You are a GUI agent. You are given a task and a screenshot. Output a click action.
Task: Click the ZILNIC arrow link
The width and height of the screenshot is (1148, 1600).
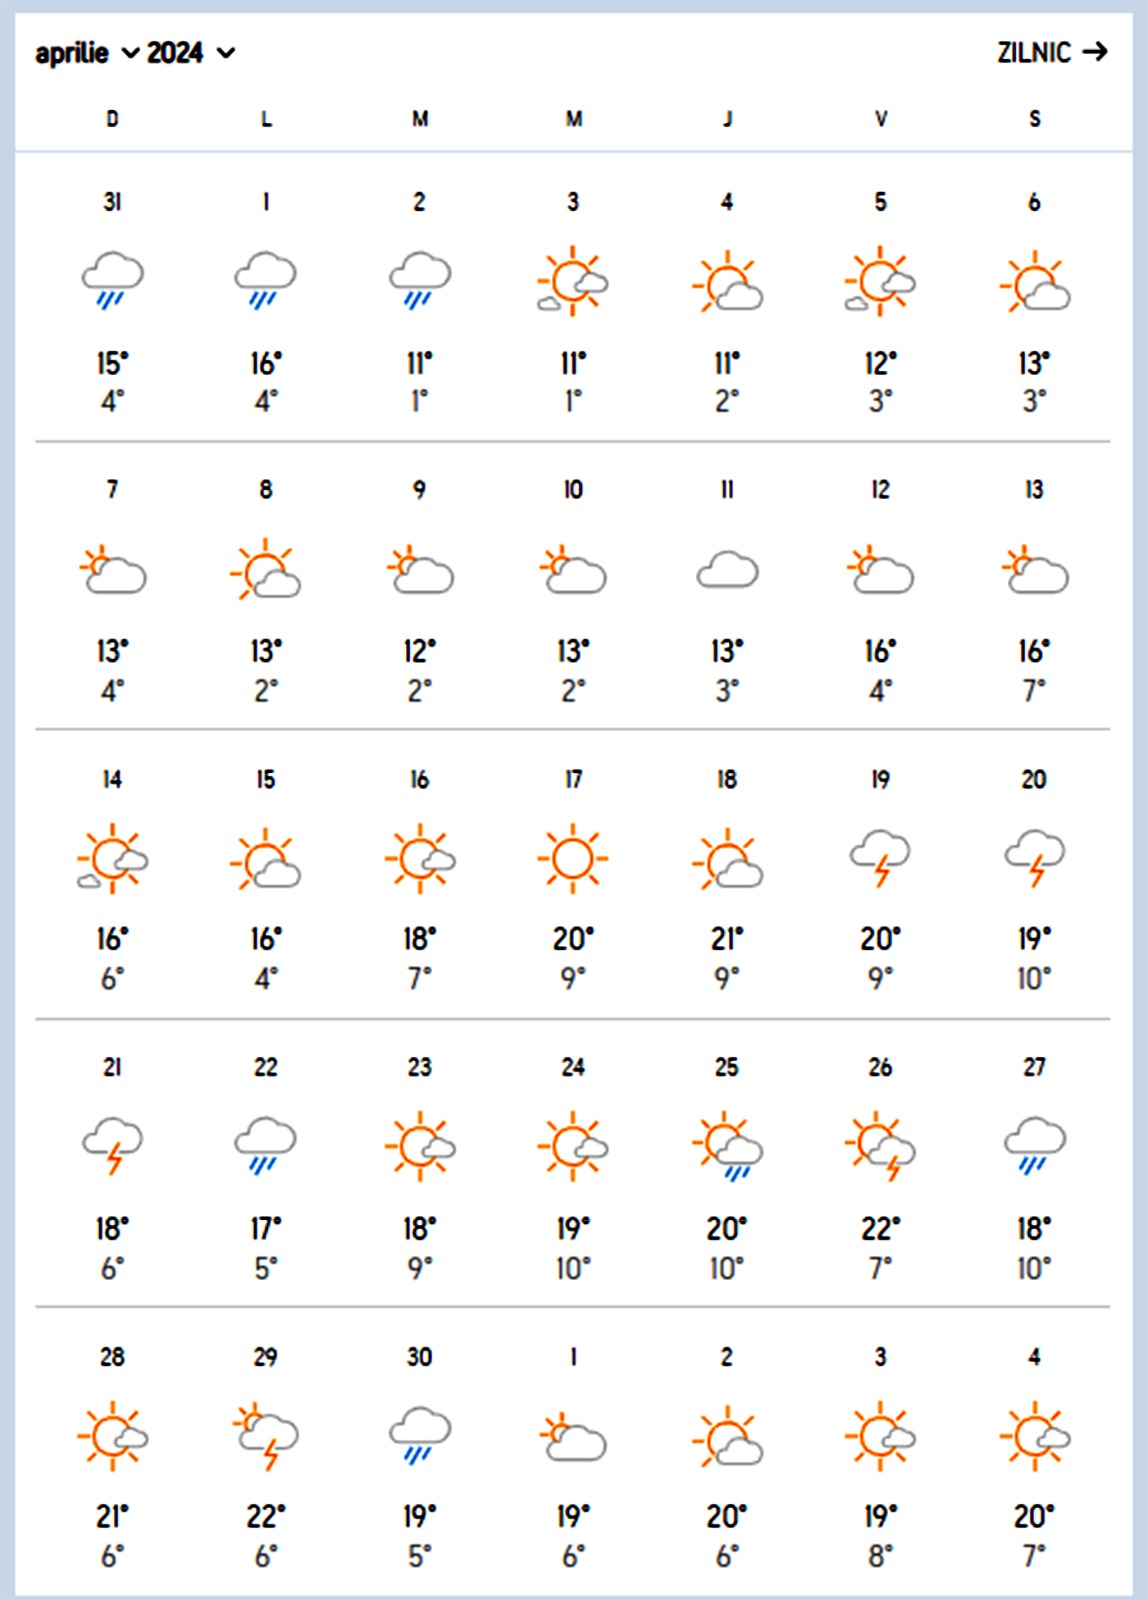click(x=1051, y=52)
